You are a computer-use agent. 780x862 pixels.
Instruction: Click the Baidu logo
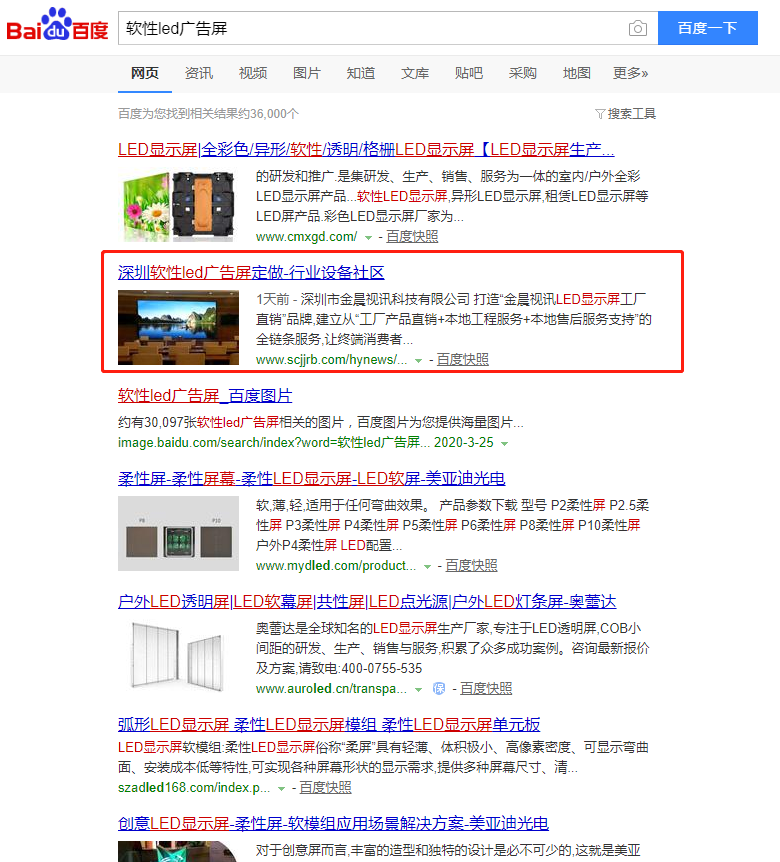[57, 25]
